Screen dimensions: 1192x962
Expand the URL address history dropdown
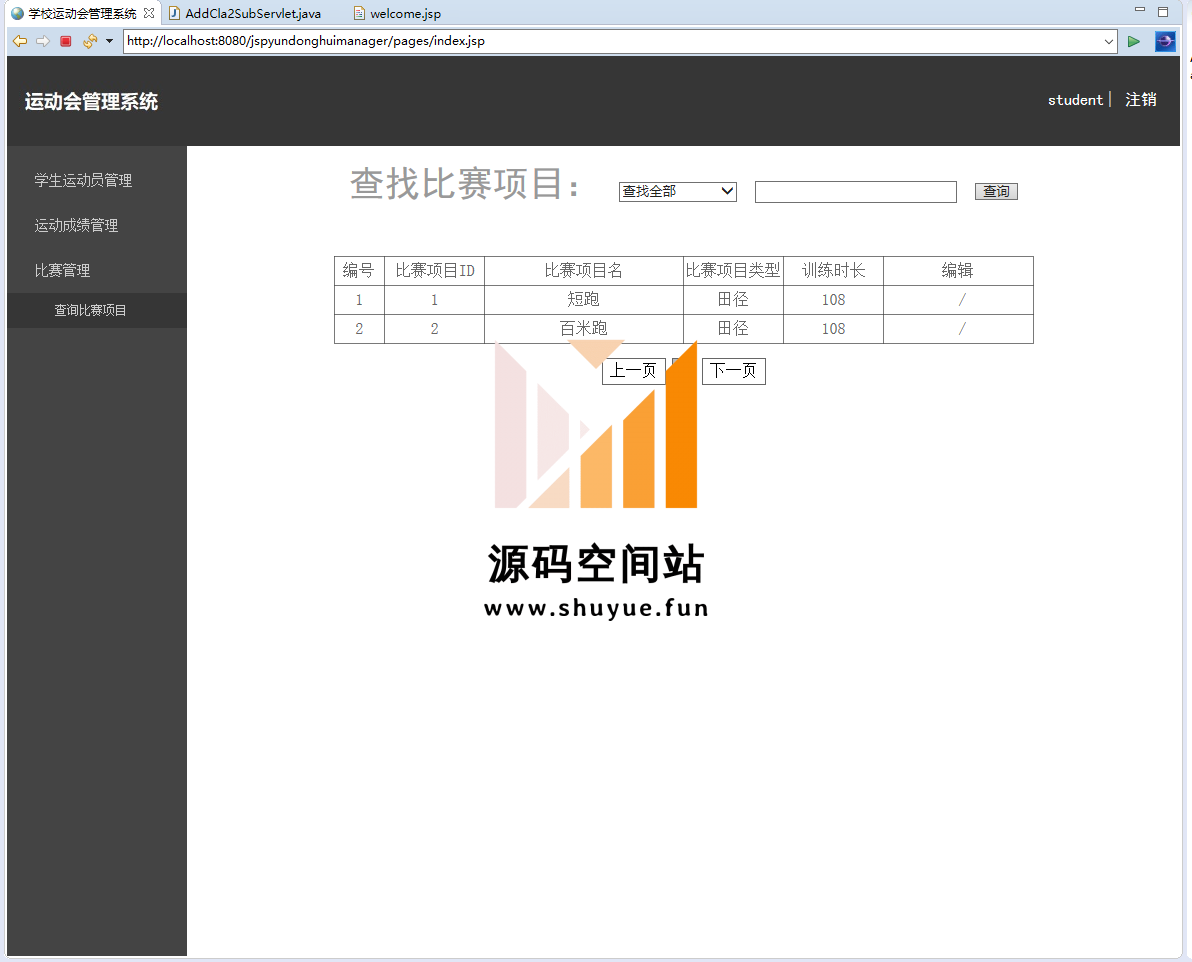point(1108,41)
